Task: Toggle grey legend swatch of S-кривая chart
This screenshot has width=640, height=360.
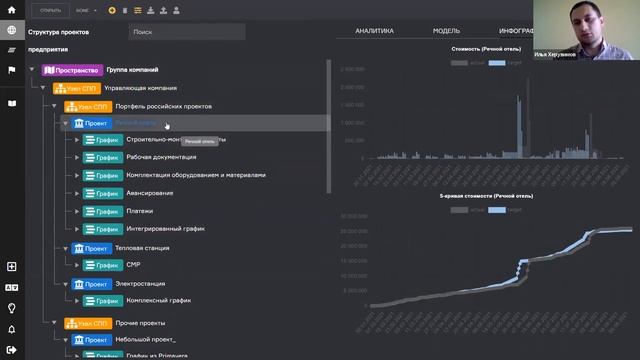Action: click(x=459, y=210)
